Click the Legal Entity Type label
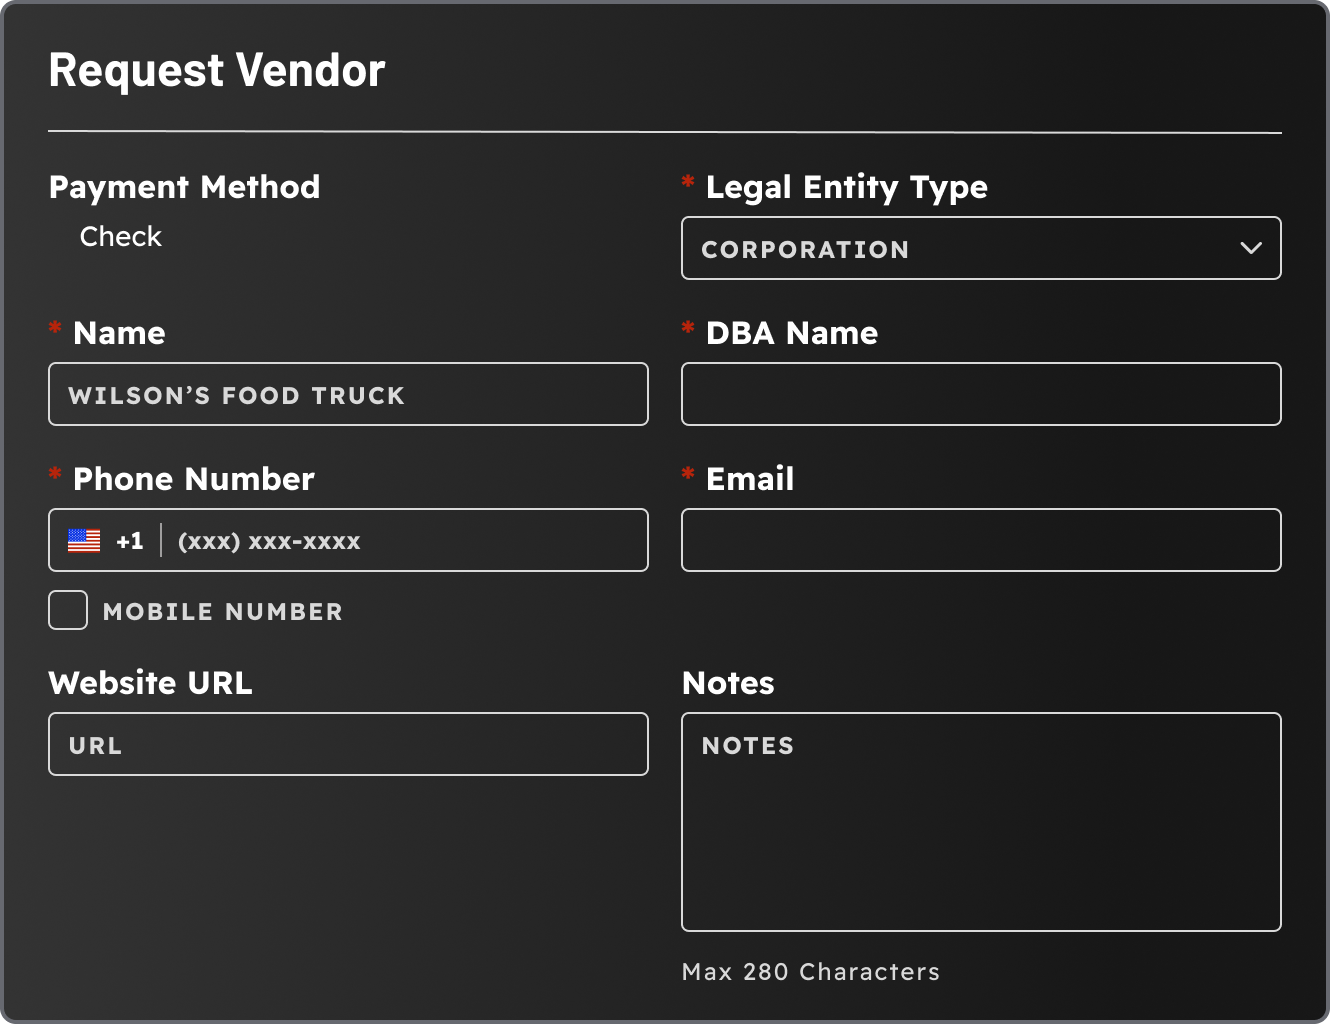Image resolution: width=1330 pixels, height=1024 pixels. tap(846, 187)
